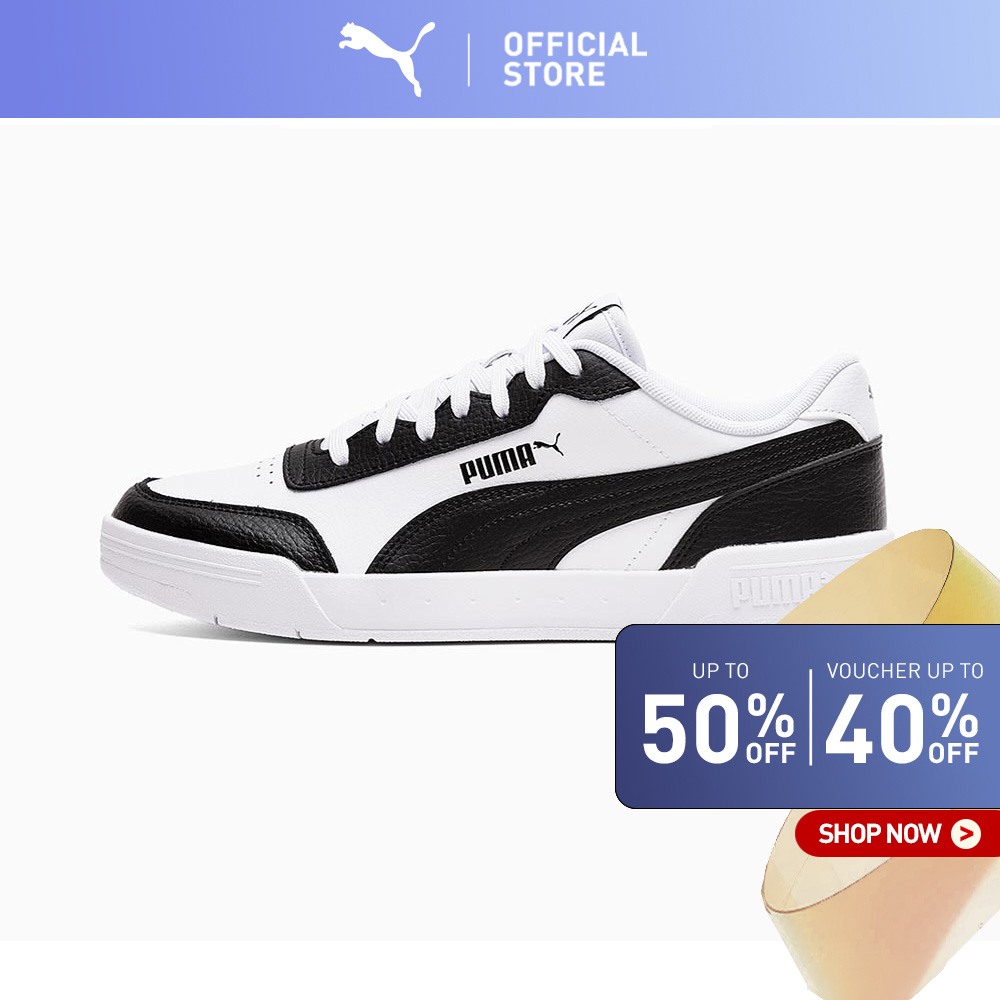Click the 50% OFF discount label
Screen dimensions: 1000x1000
click(718, 728)
